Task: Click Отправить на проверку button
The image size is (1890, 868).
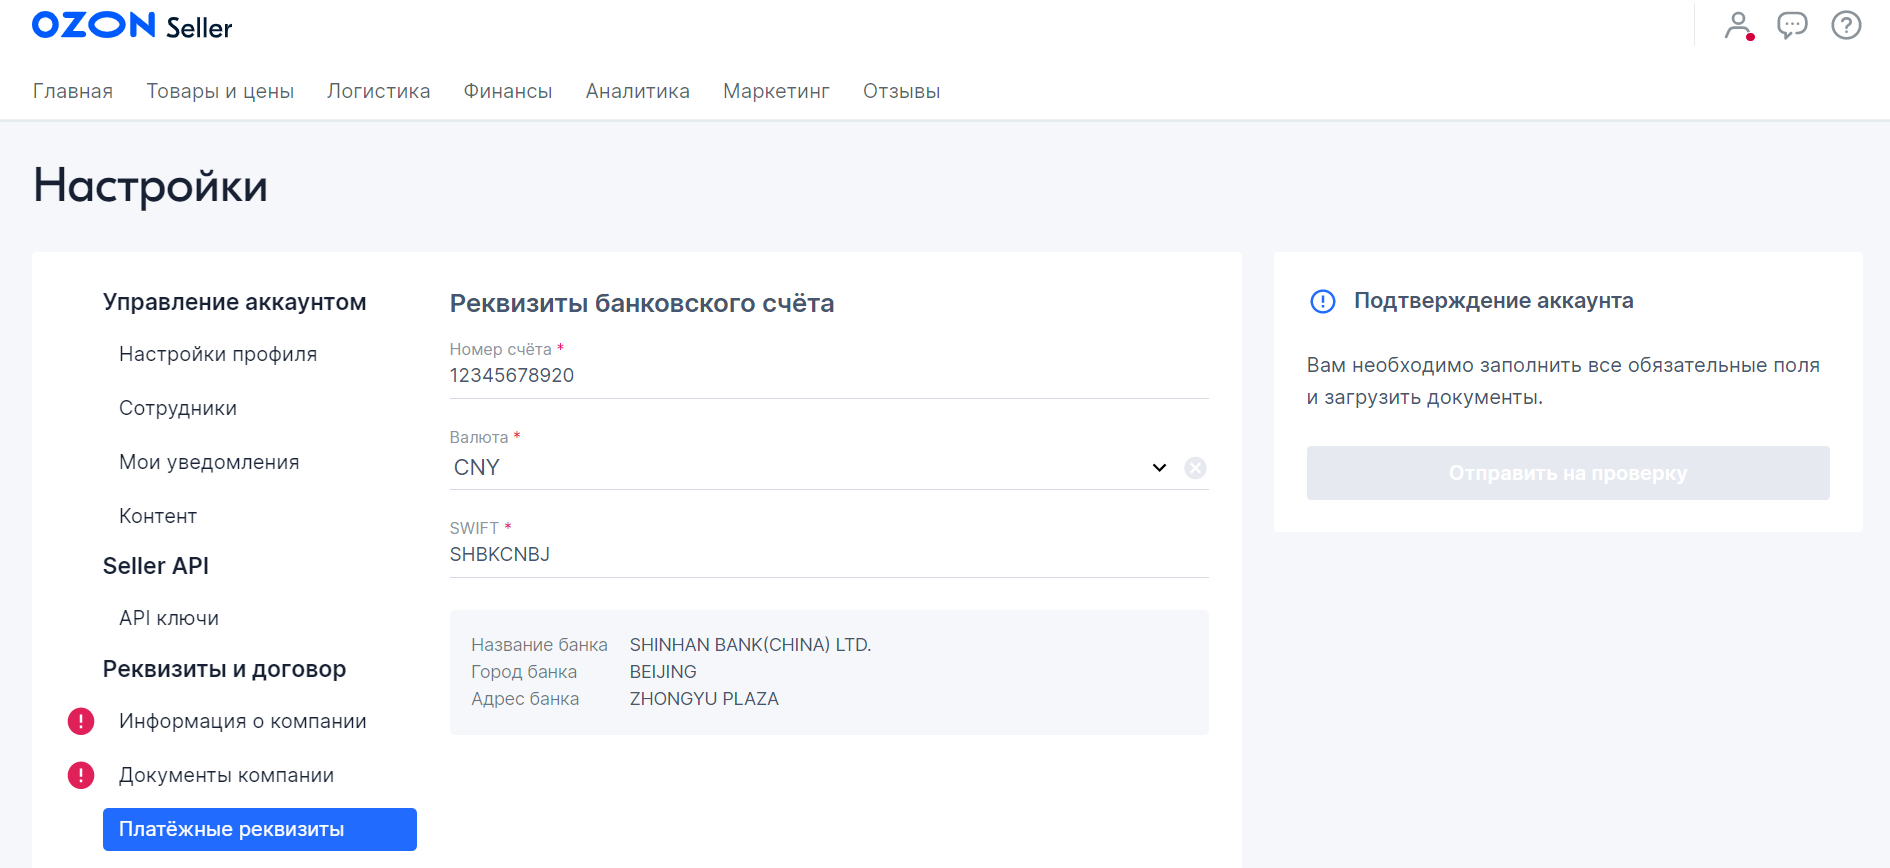Action: pyautogui.click(x=1568, y=473)
